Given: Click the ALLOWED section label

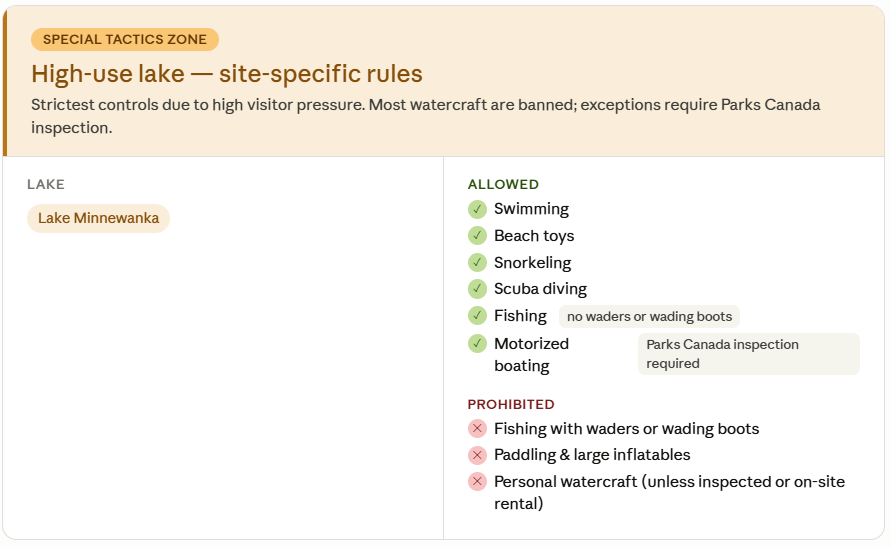Looking at the screenshot, I should 503,185.
